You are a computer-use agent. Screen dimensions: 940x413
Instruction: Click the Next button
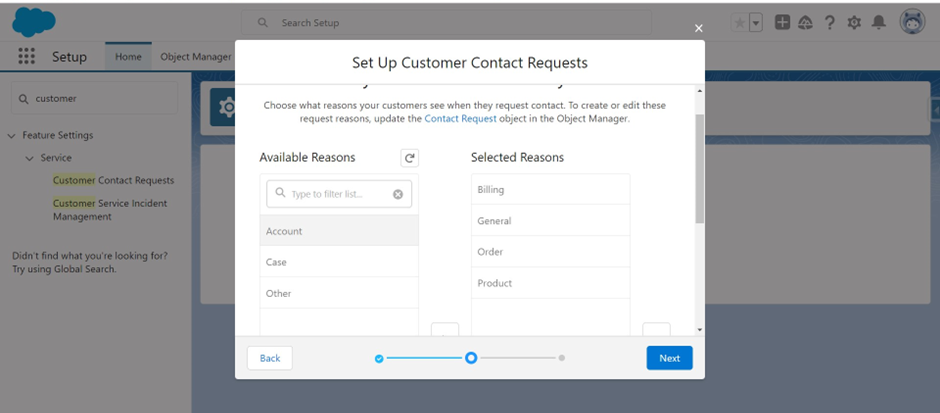click(x=670, y=358)
